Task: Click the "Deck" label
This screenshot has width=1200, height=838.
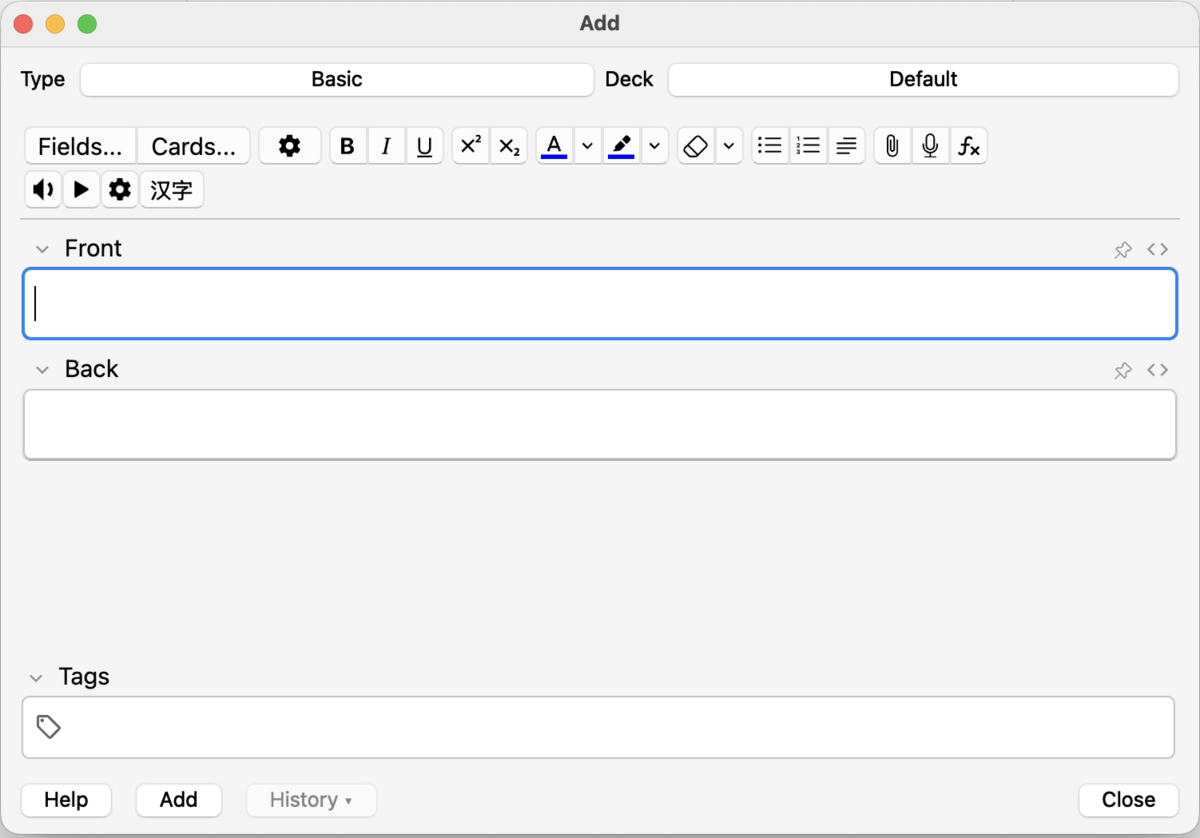Action: point(629,79)
